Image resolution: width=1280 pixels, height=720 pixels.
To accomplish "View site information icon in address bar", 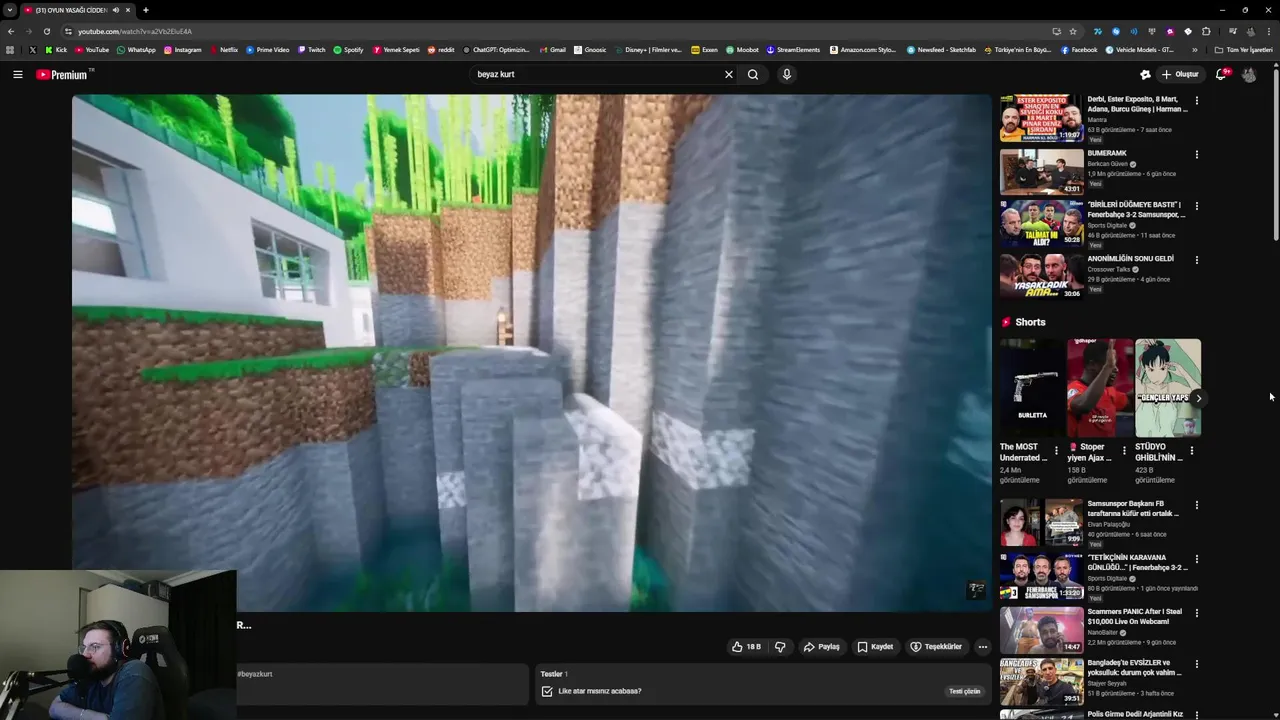I will 68,31.
